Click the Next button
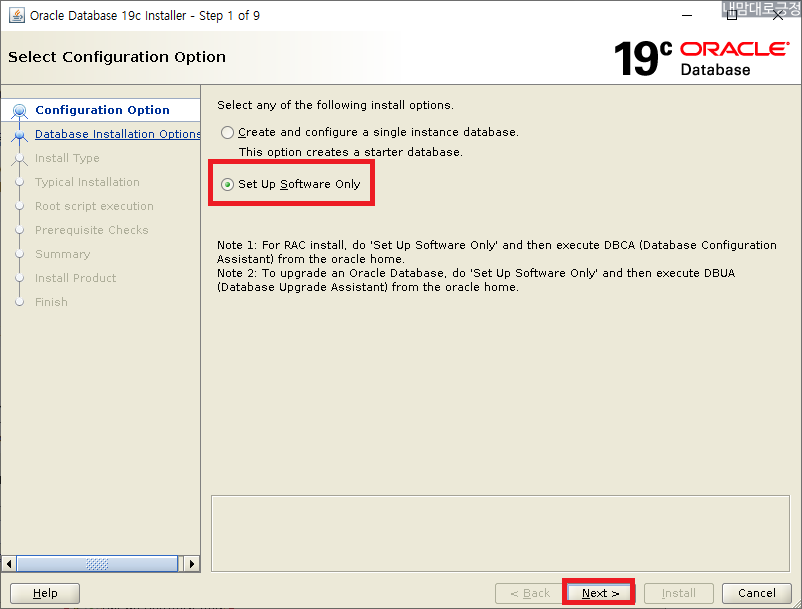The image size is (802, 609). tap(600, 593)
